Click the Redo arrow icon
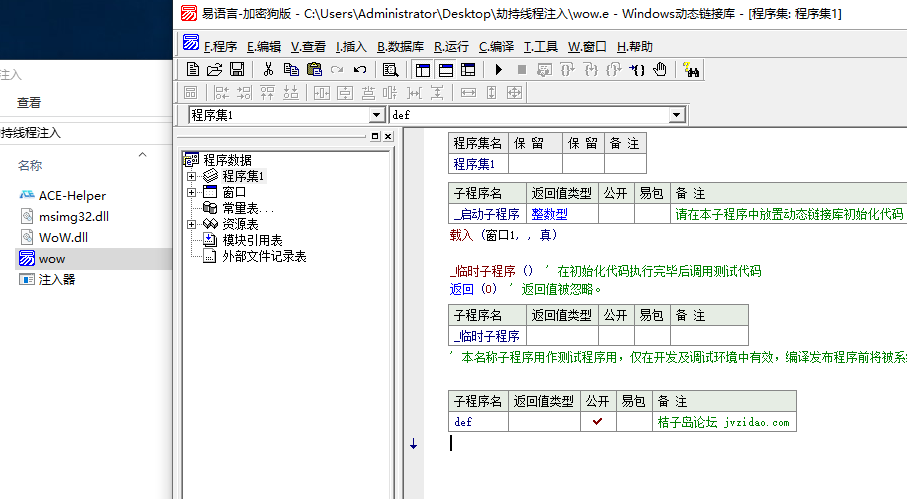The height and width of the screenshot is (499, 907). coord(337,70)
